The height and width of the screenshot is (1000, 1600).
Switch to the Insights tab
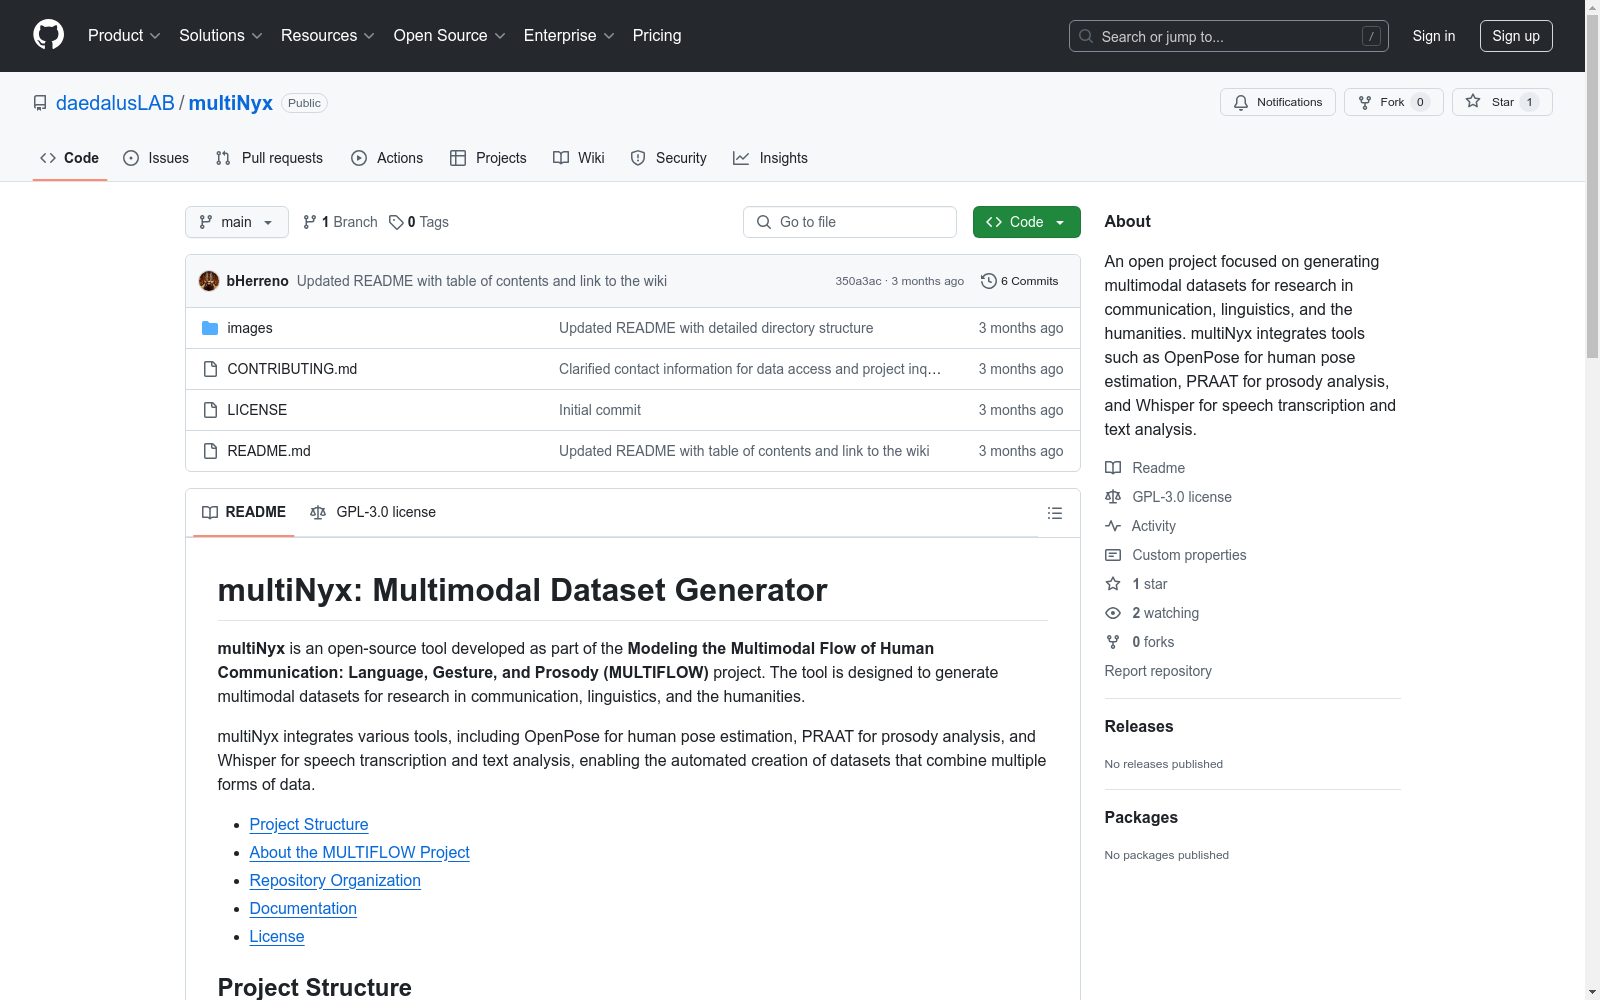pos(770,158)
